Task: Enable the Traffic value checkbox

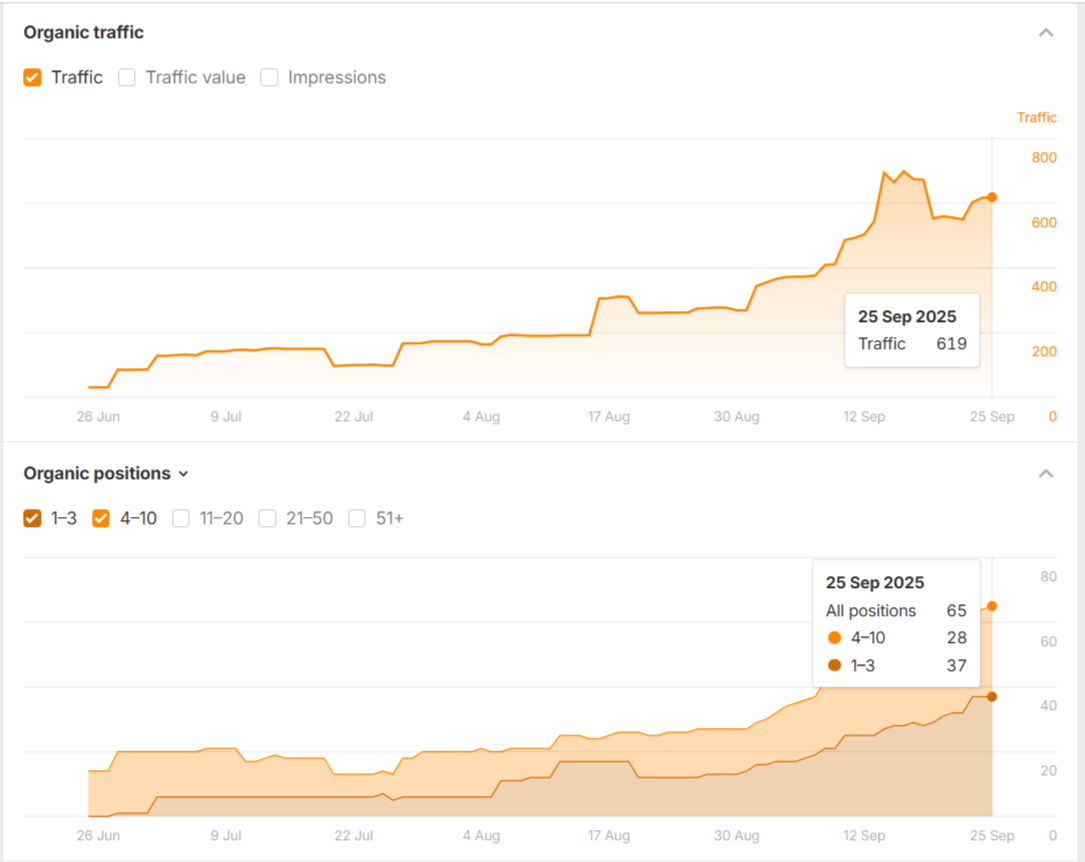Action: (x=127, y=78)
